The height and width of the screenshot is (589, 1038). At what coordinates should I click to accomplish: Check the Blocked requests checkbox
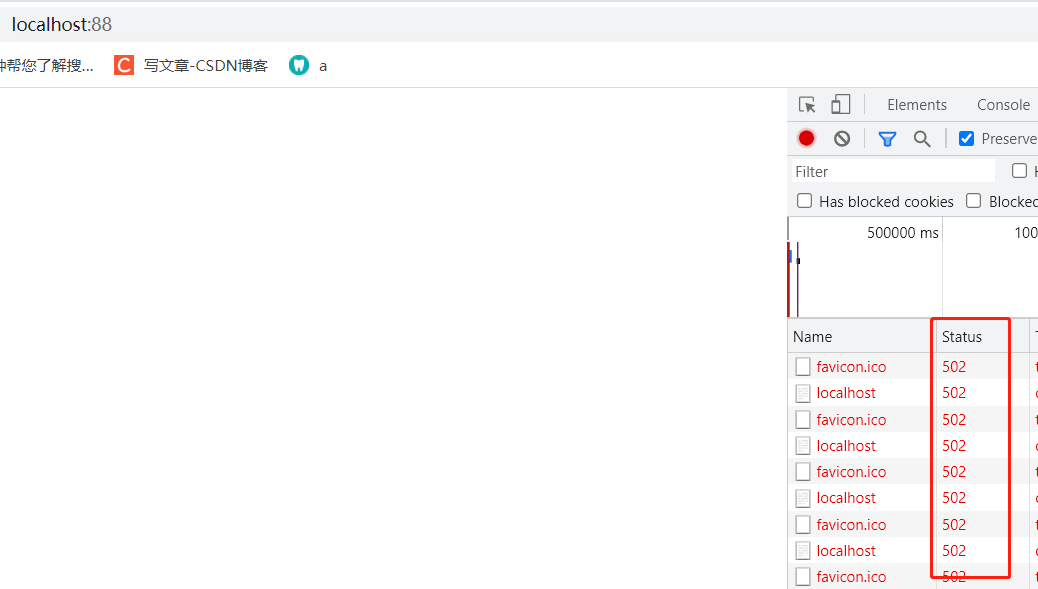[973, 201]
